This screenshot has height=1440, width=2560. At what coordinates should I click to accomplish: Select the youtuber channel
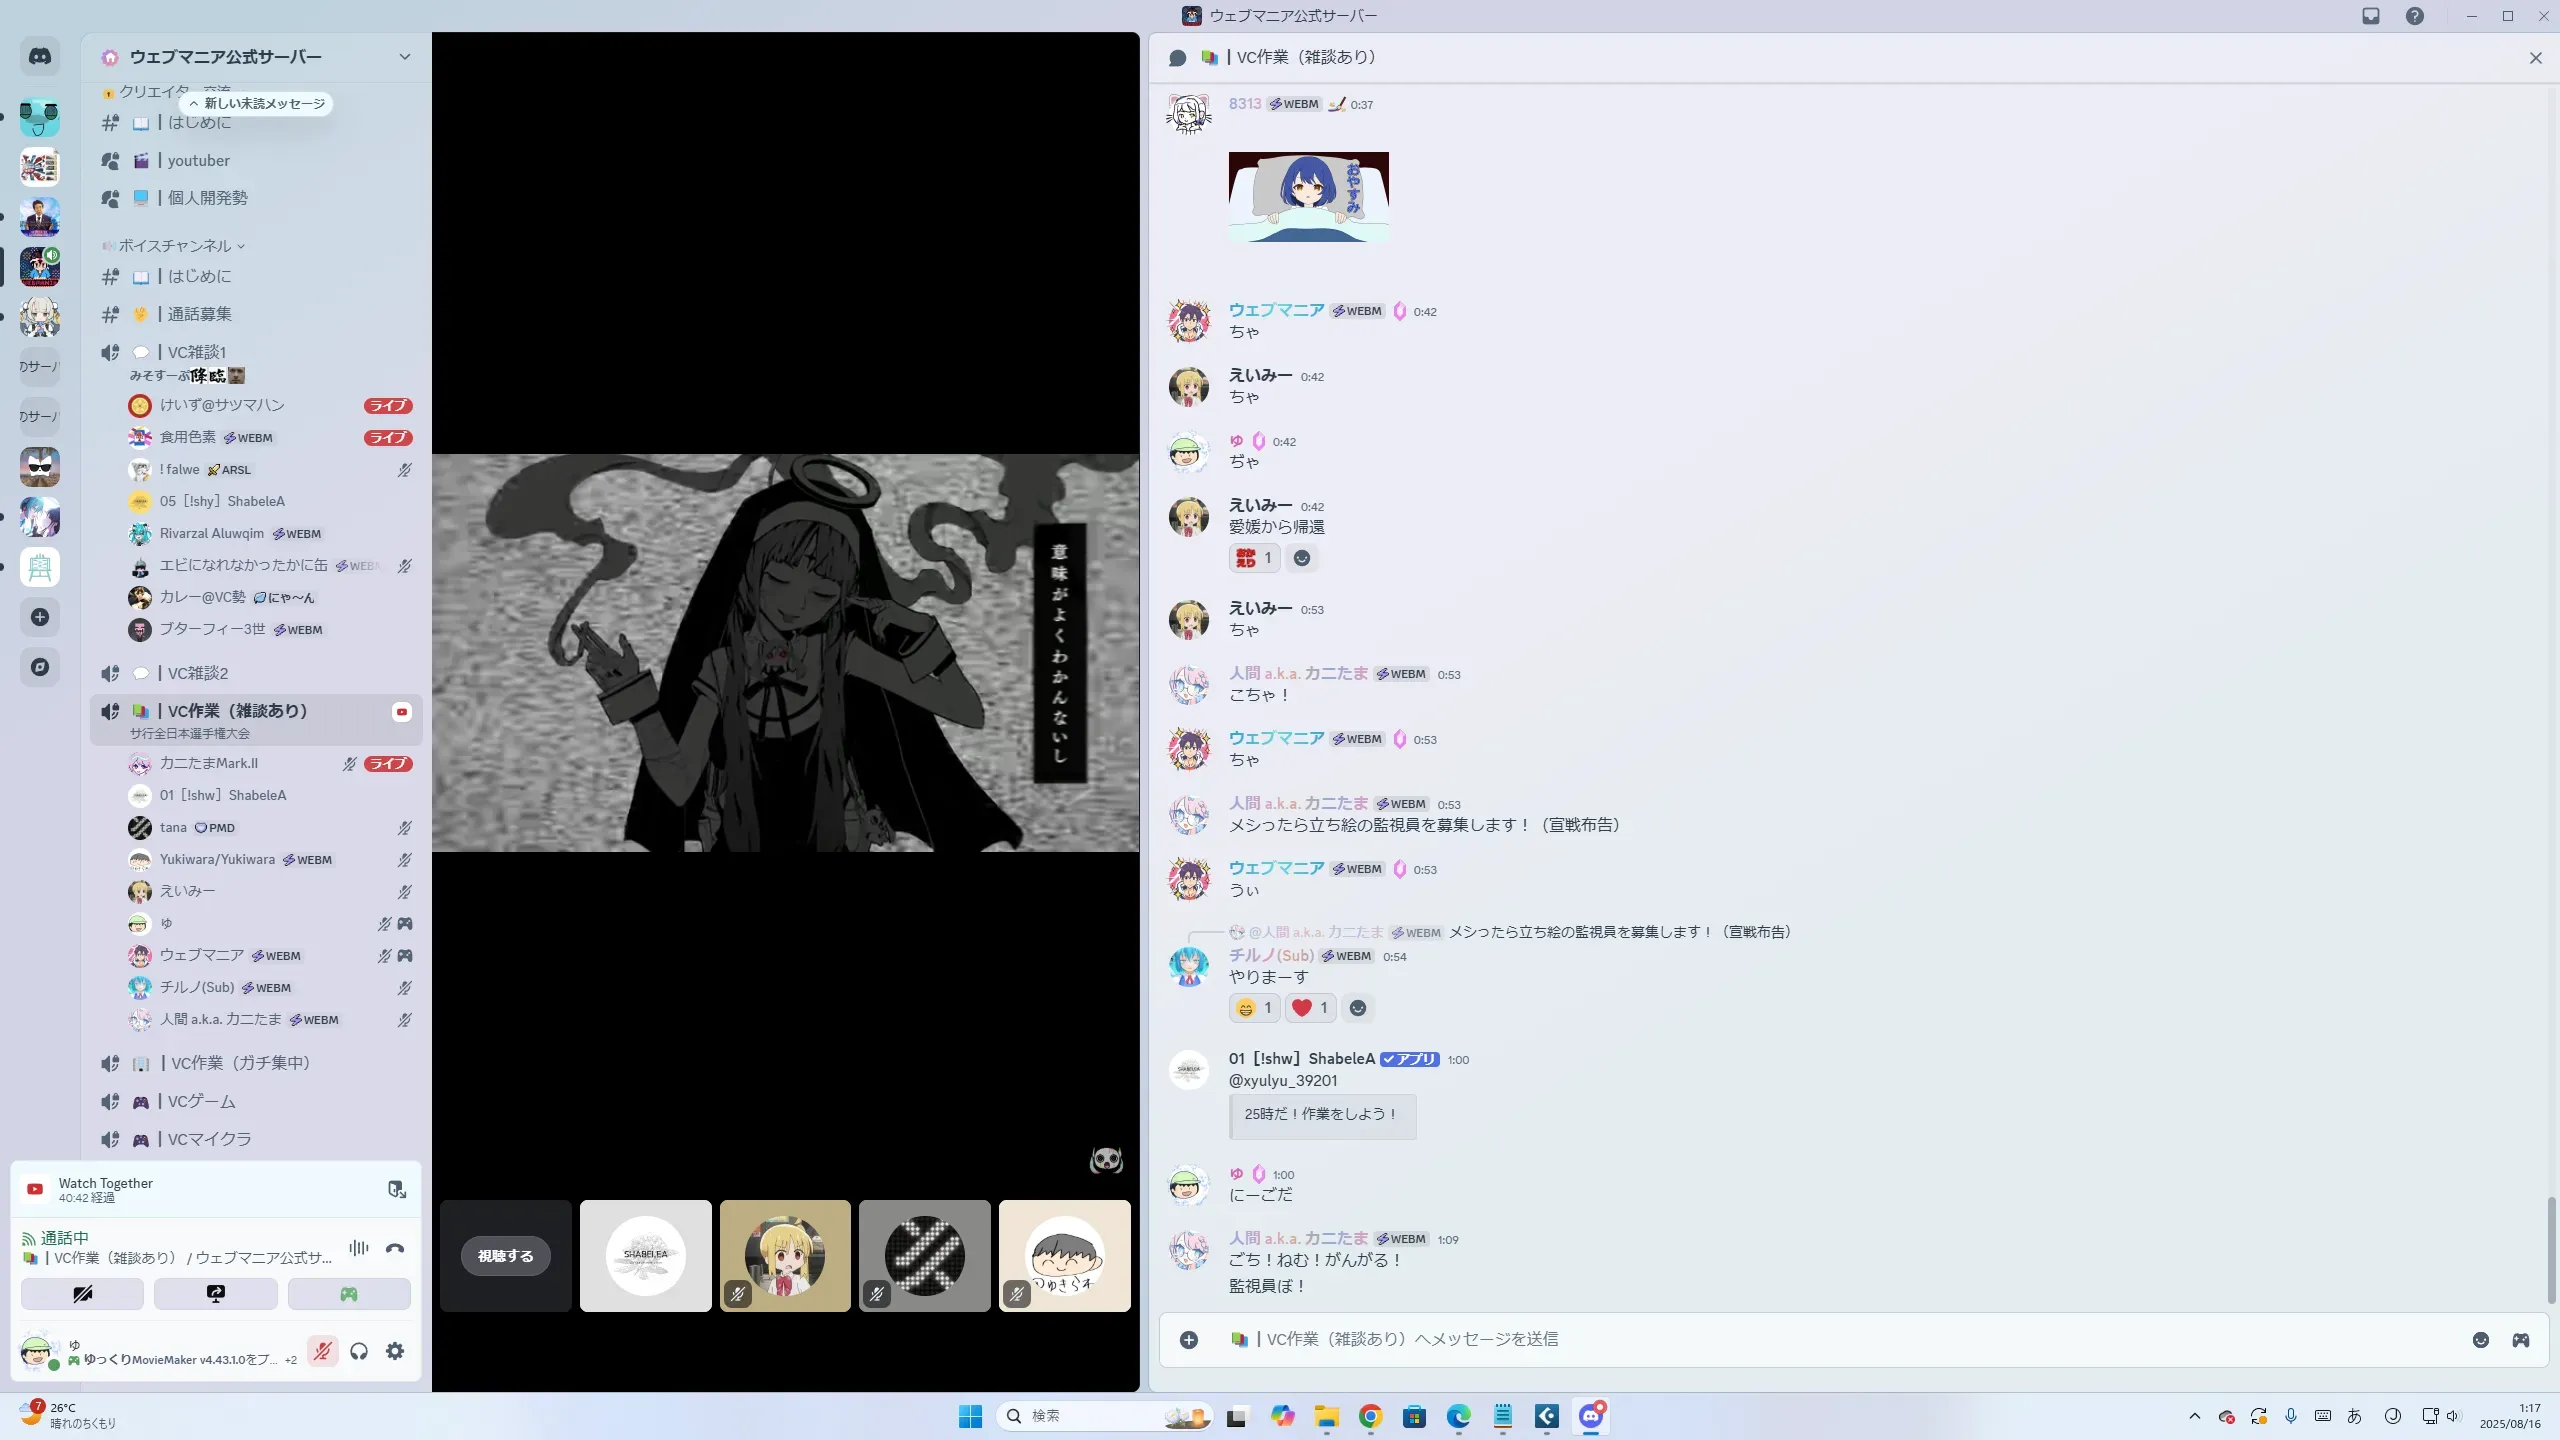tap(198, 161)
